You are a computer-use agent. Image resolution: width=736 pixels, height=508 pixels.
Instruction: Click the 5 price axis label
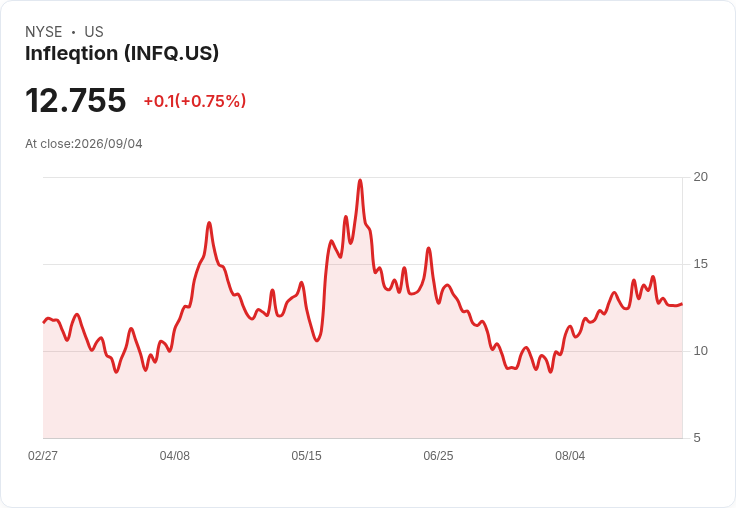pos(697,438)
